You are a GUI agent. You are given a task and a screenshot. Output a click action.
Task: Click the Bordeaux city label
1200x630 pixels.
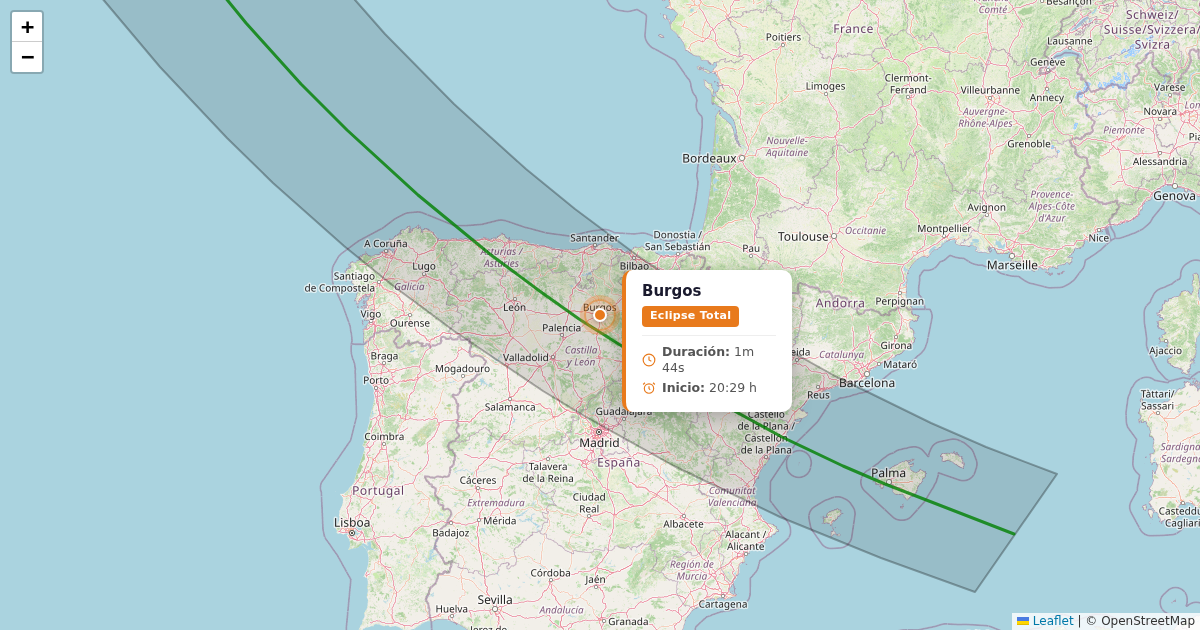[709, 158]
